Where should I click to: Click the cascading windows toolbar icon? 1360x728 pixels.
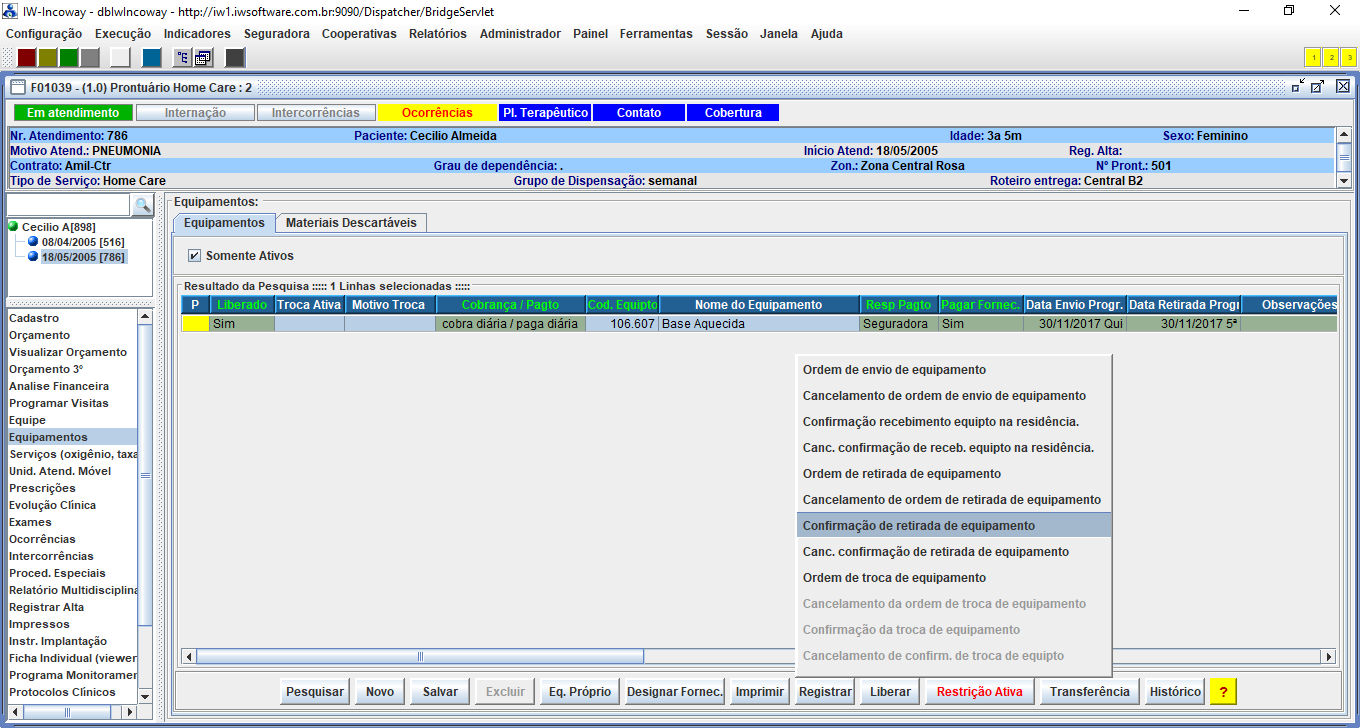(202, 57)
